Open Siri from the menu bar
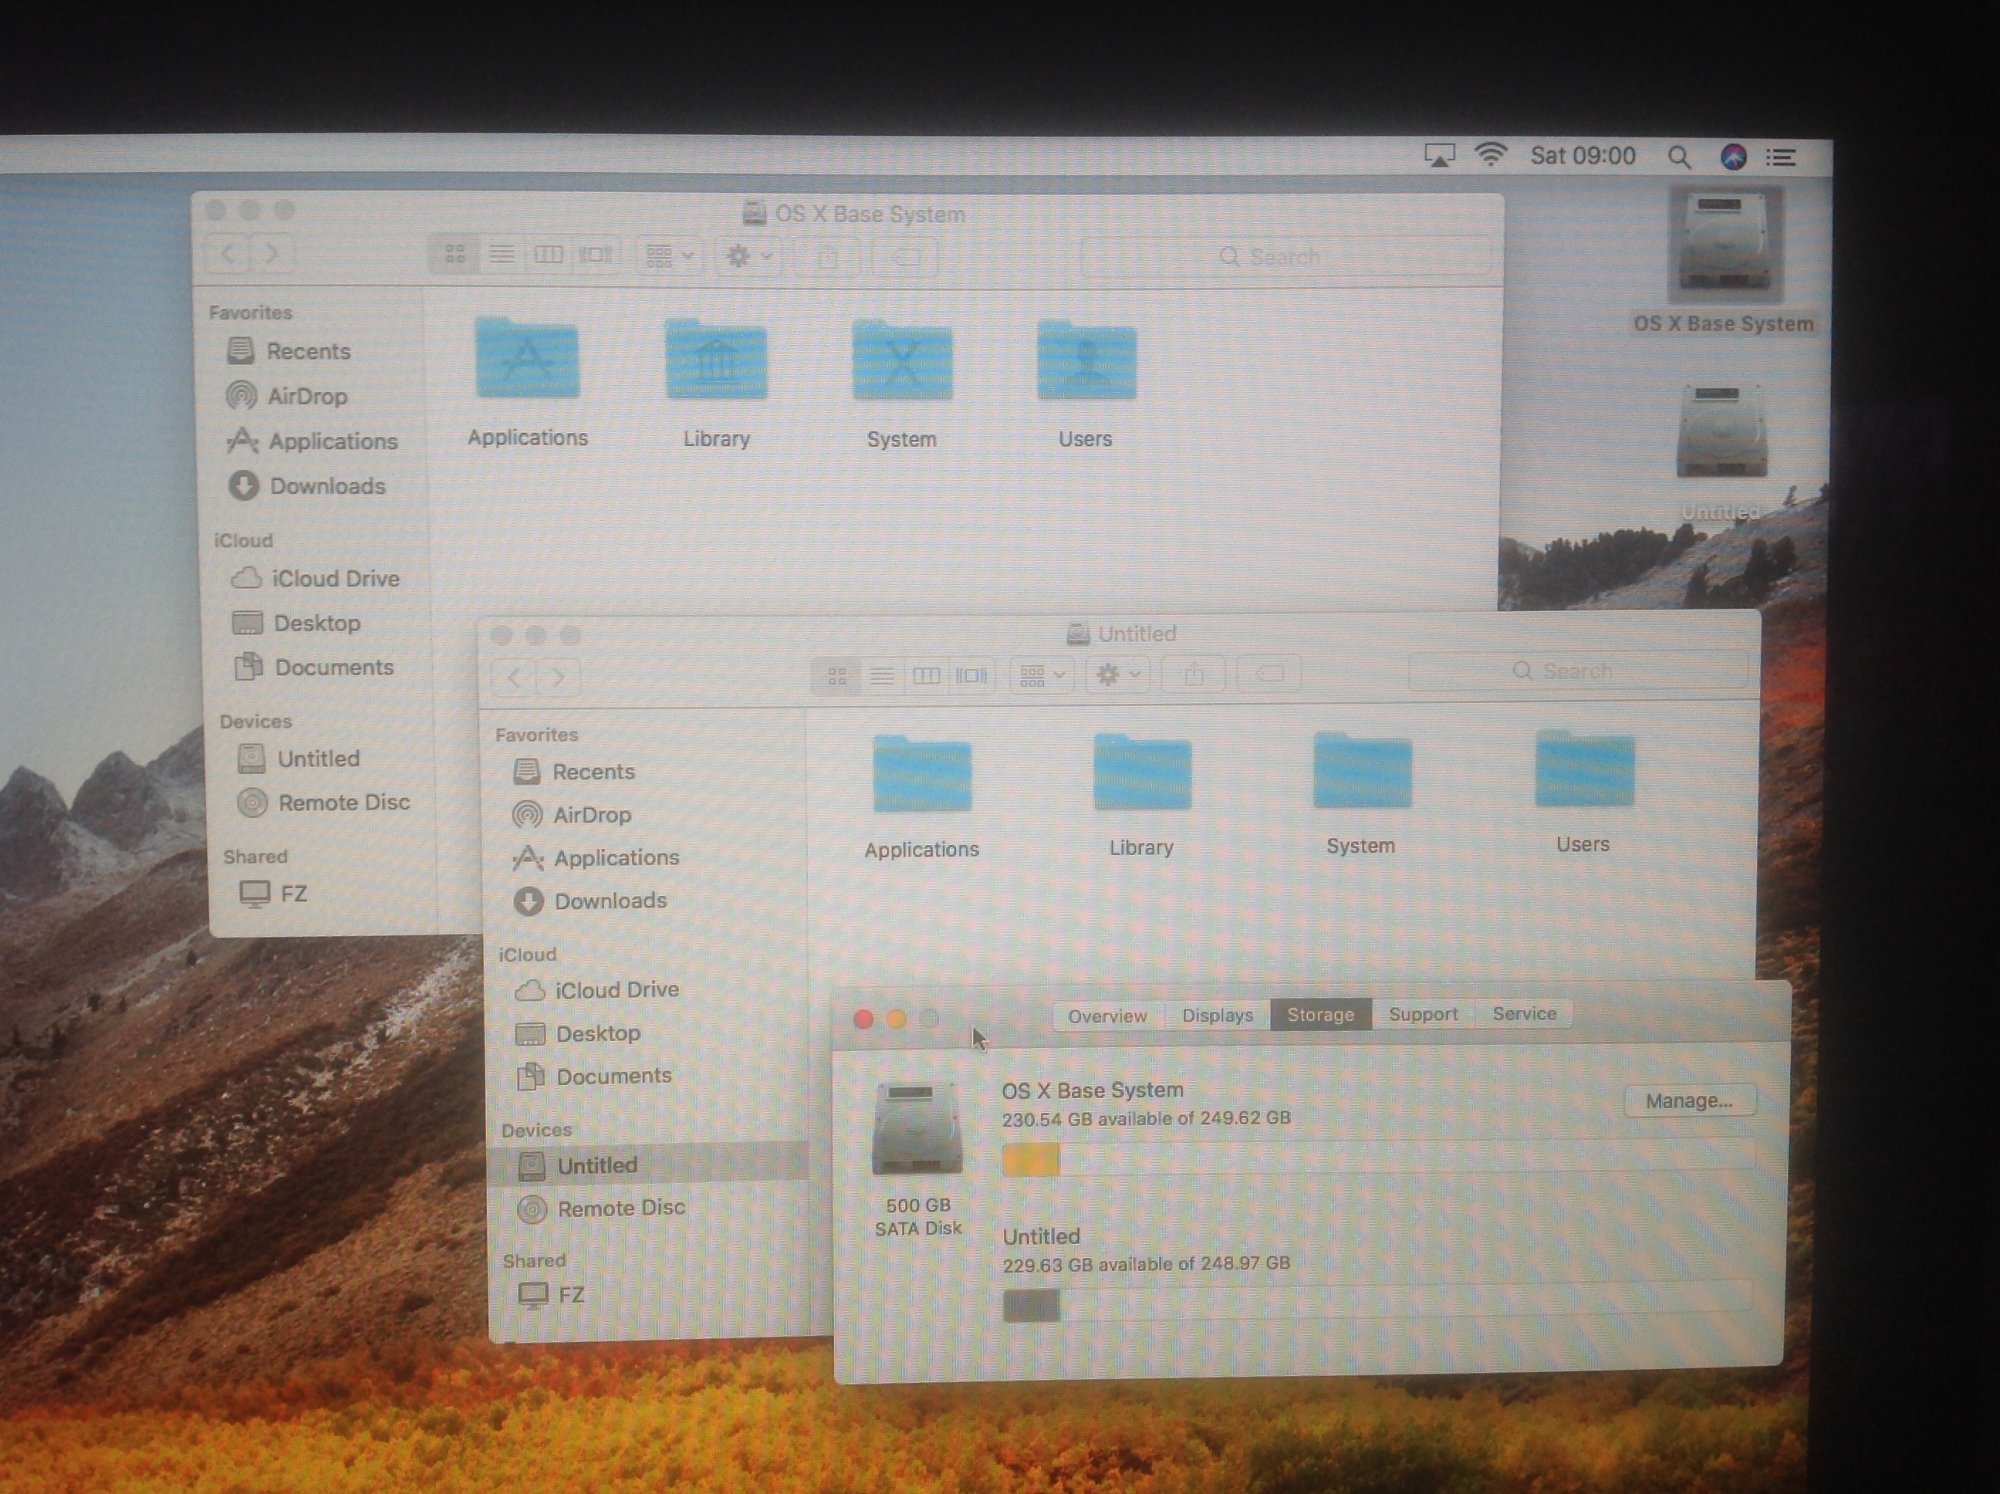2000x1494 pixels. 1733,157
